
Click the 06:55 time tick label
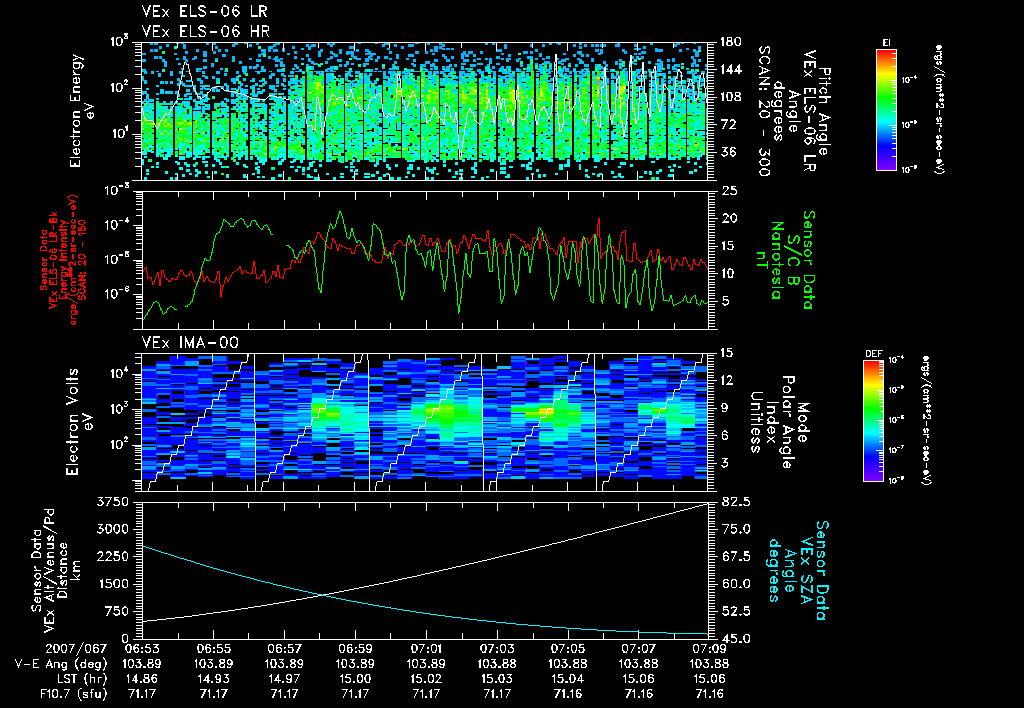point(213,649)
